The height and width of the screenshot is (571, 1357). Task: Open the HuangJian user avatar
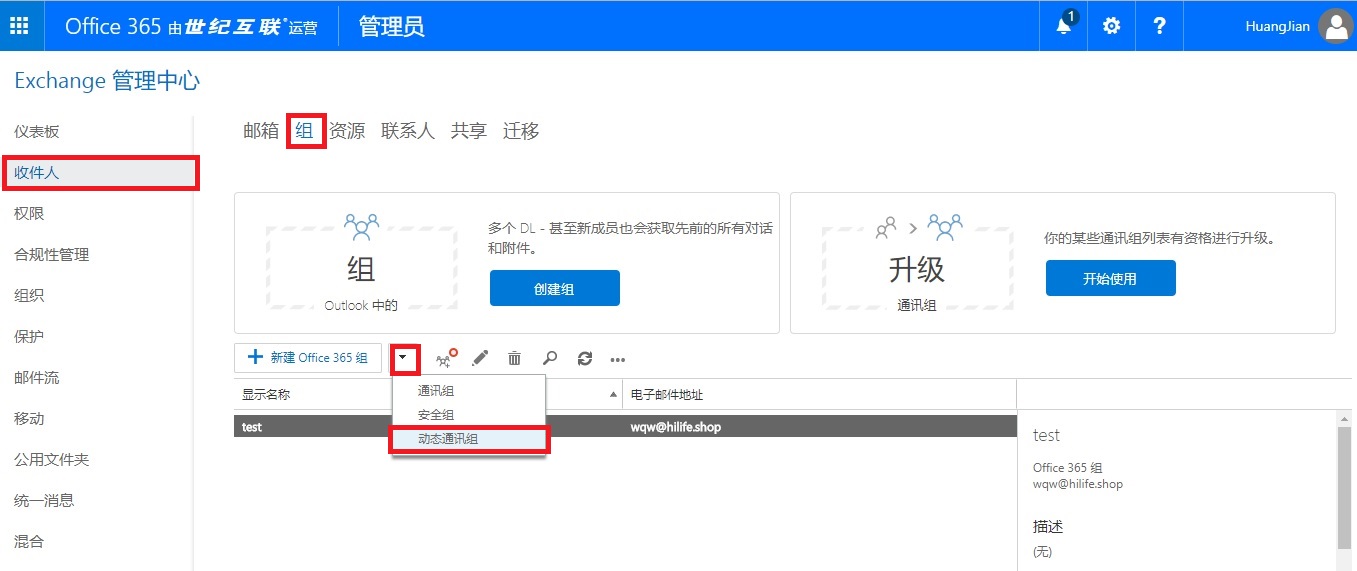click(1335, 26)
